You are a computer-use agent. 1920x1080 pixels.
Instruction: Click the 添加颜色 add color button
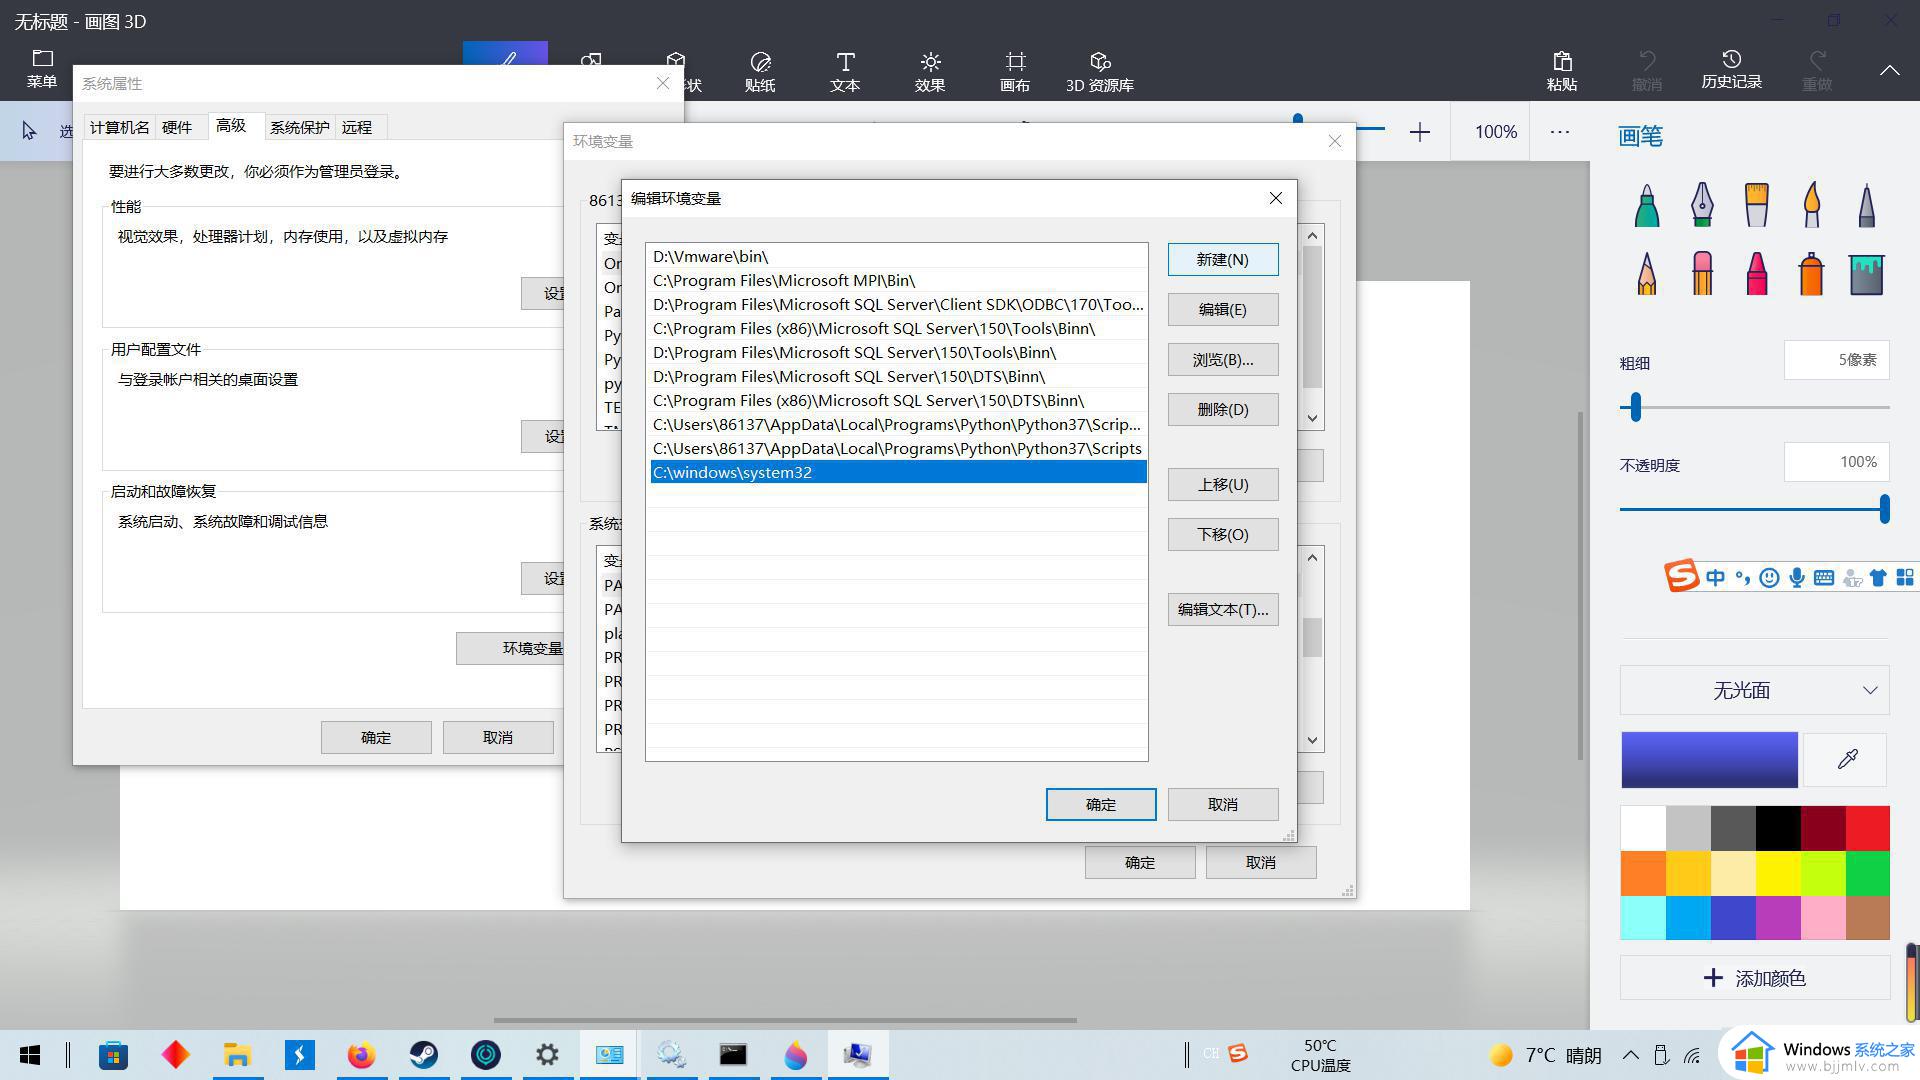pos(1754,978)
